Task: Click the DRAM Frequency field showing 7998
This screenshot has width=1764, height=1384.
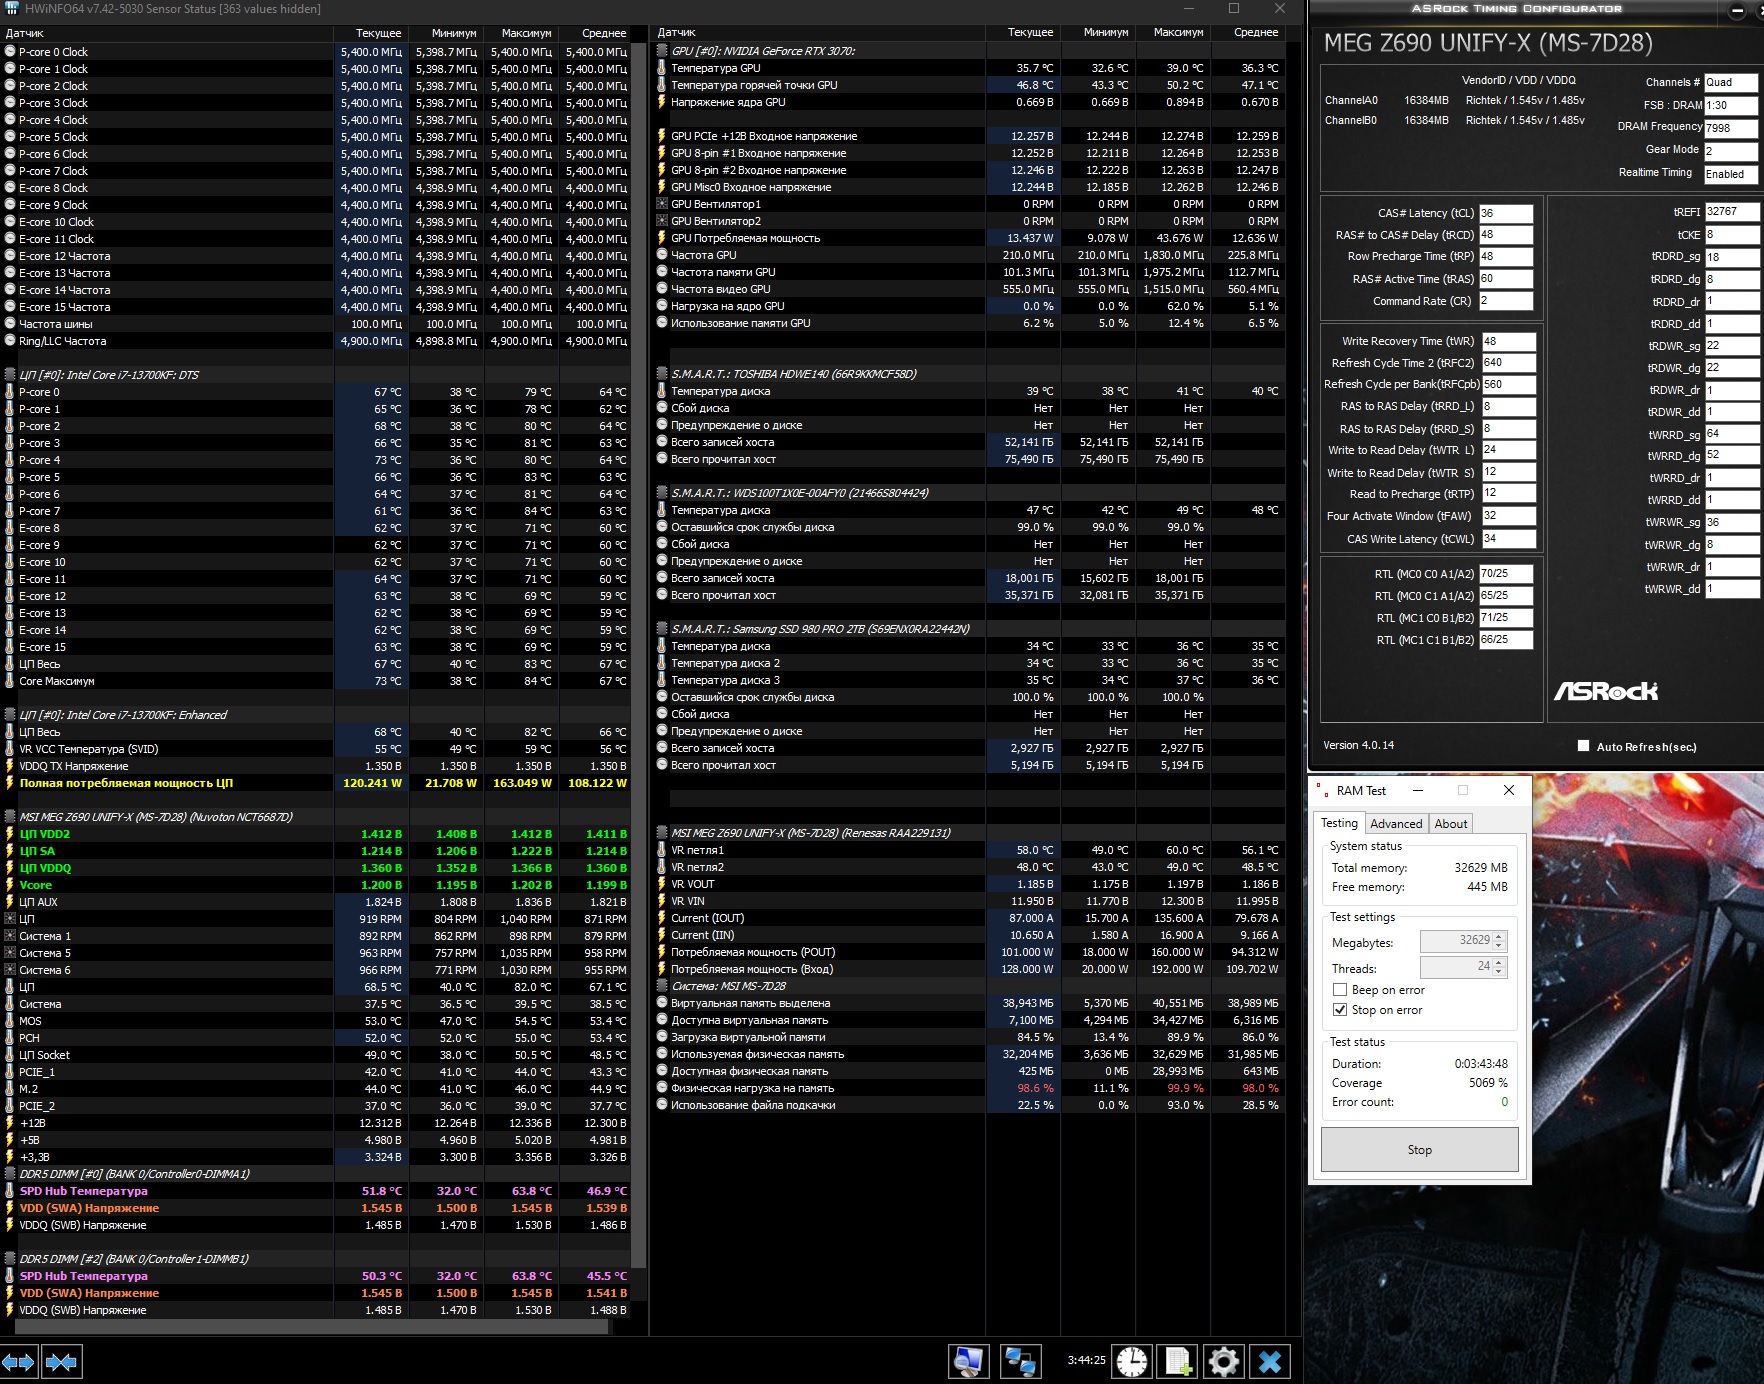Action: coord(1730,127)
